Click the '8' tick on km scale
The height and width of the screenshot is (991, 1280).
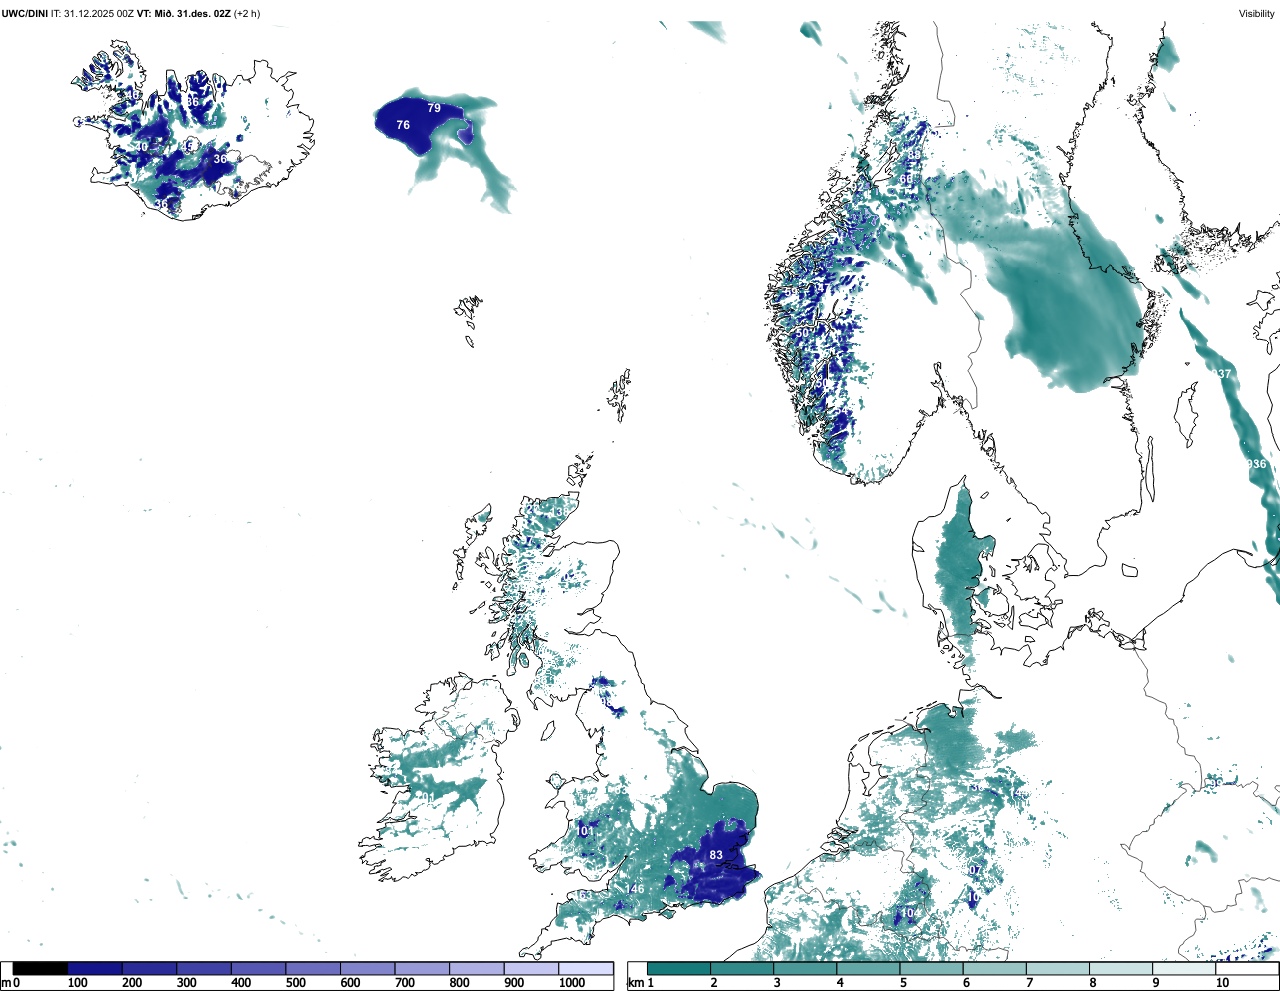tap(1092, 984)
